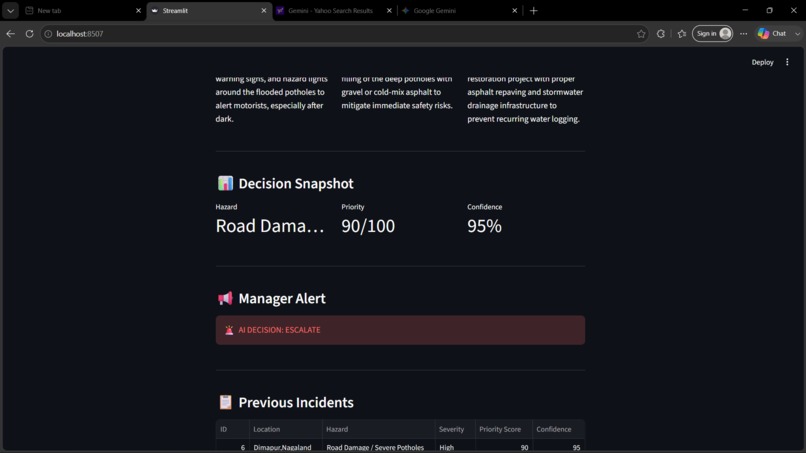Open the Copilot Chat panel
Image resolution: width=806 pixels, height=453 pixels.
(x=773, y=33)
